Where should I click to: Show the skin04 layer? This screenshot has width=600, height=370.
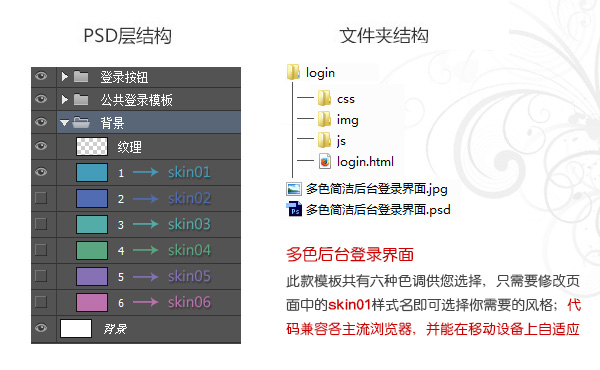(x=41, y=250)
